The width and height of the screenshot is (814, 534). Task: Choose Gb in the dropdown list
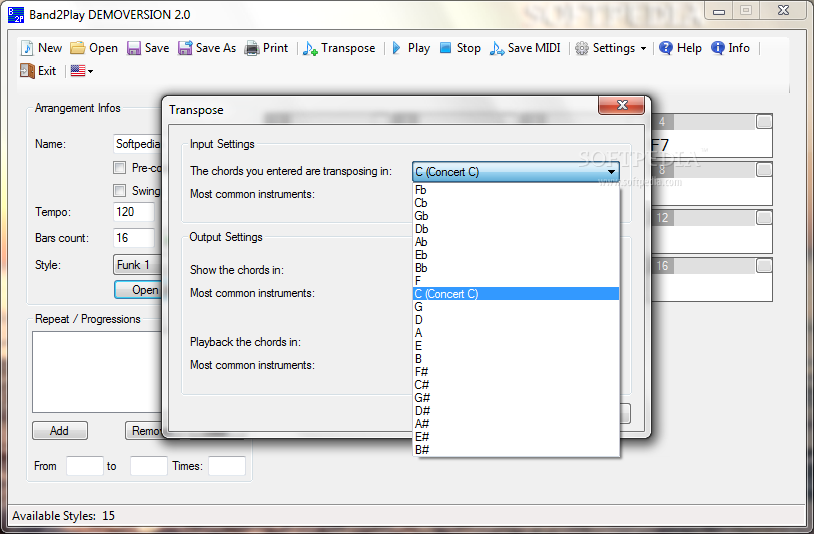click(516, 216)
